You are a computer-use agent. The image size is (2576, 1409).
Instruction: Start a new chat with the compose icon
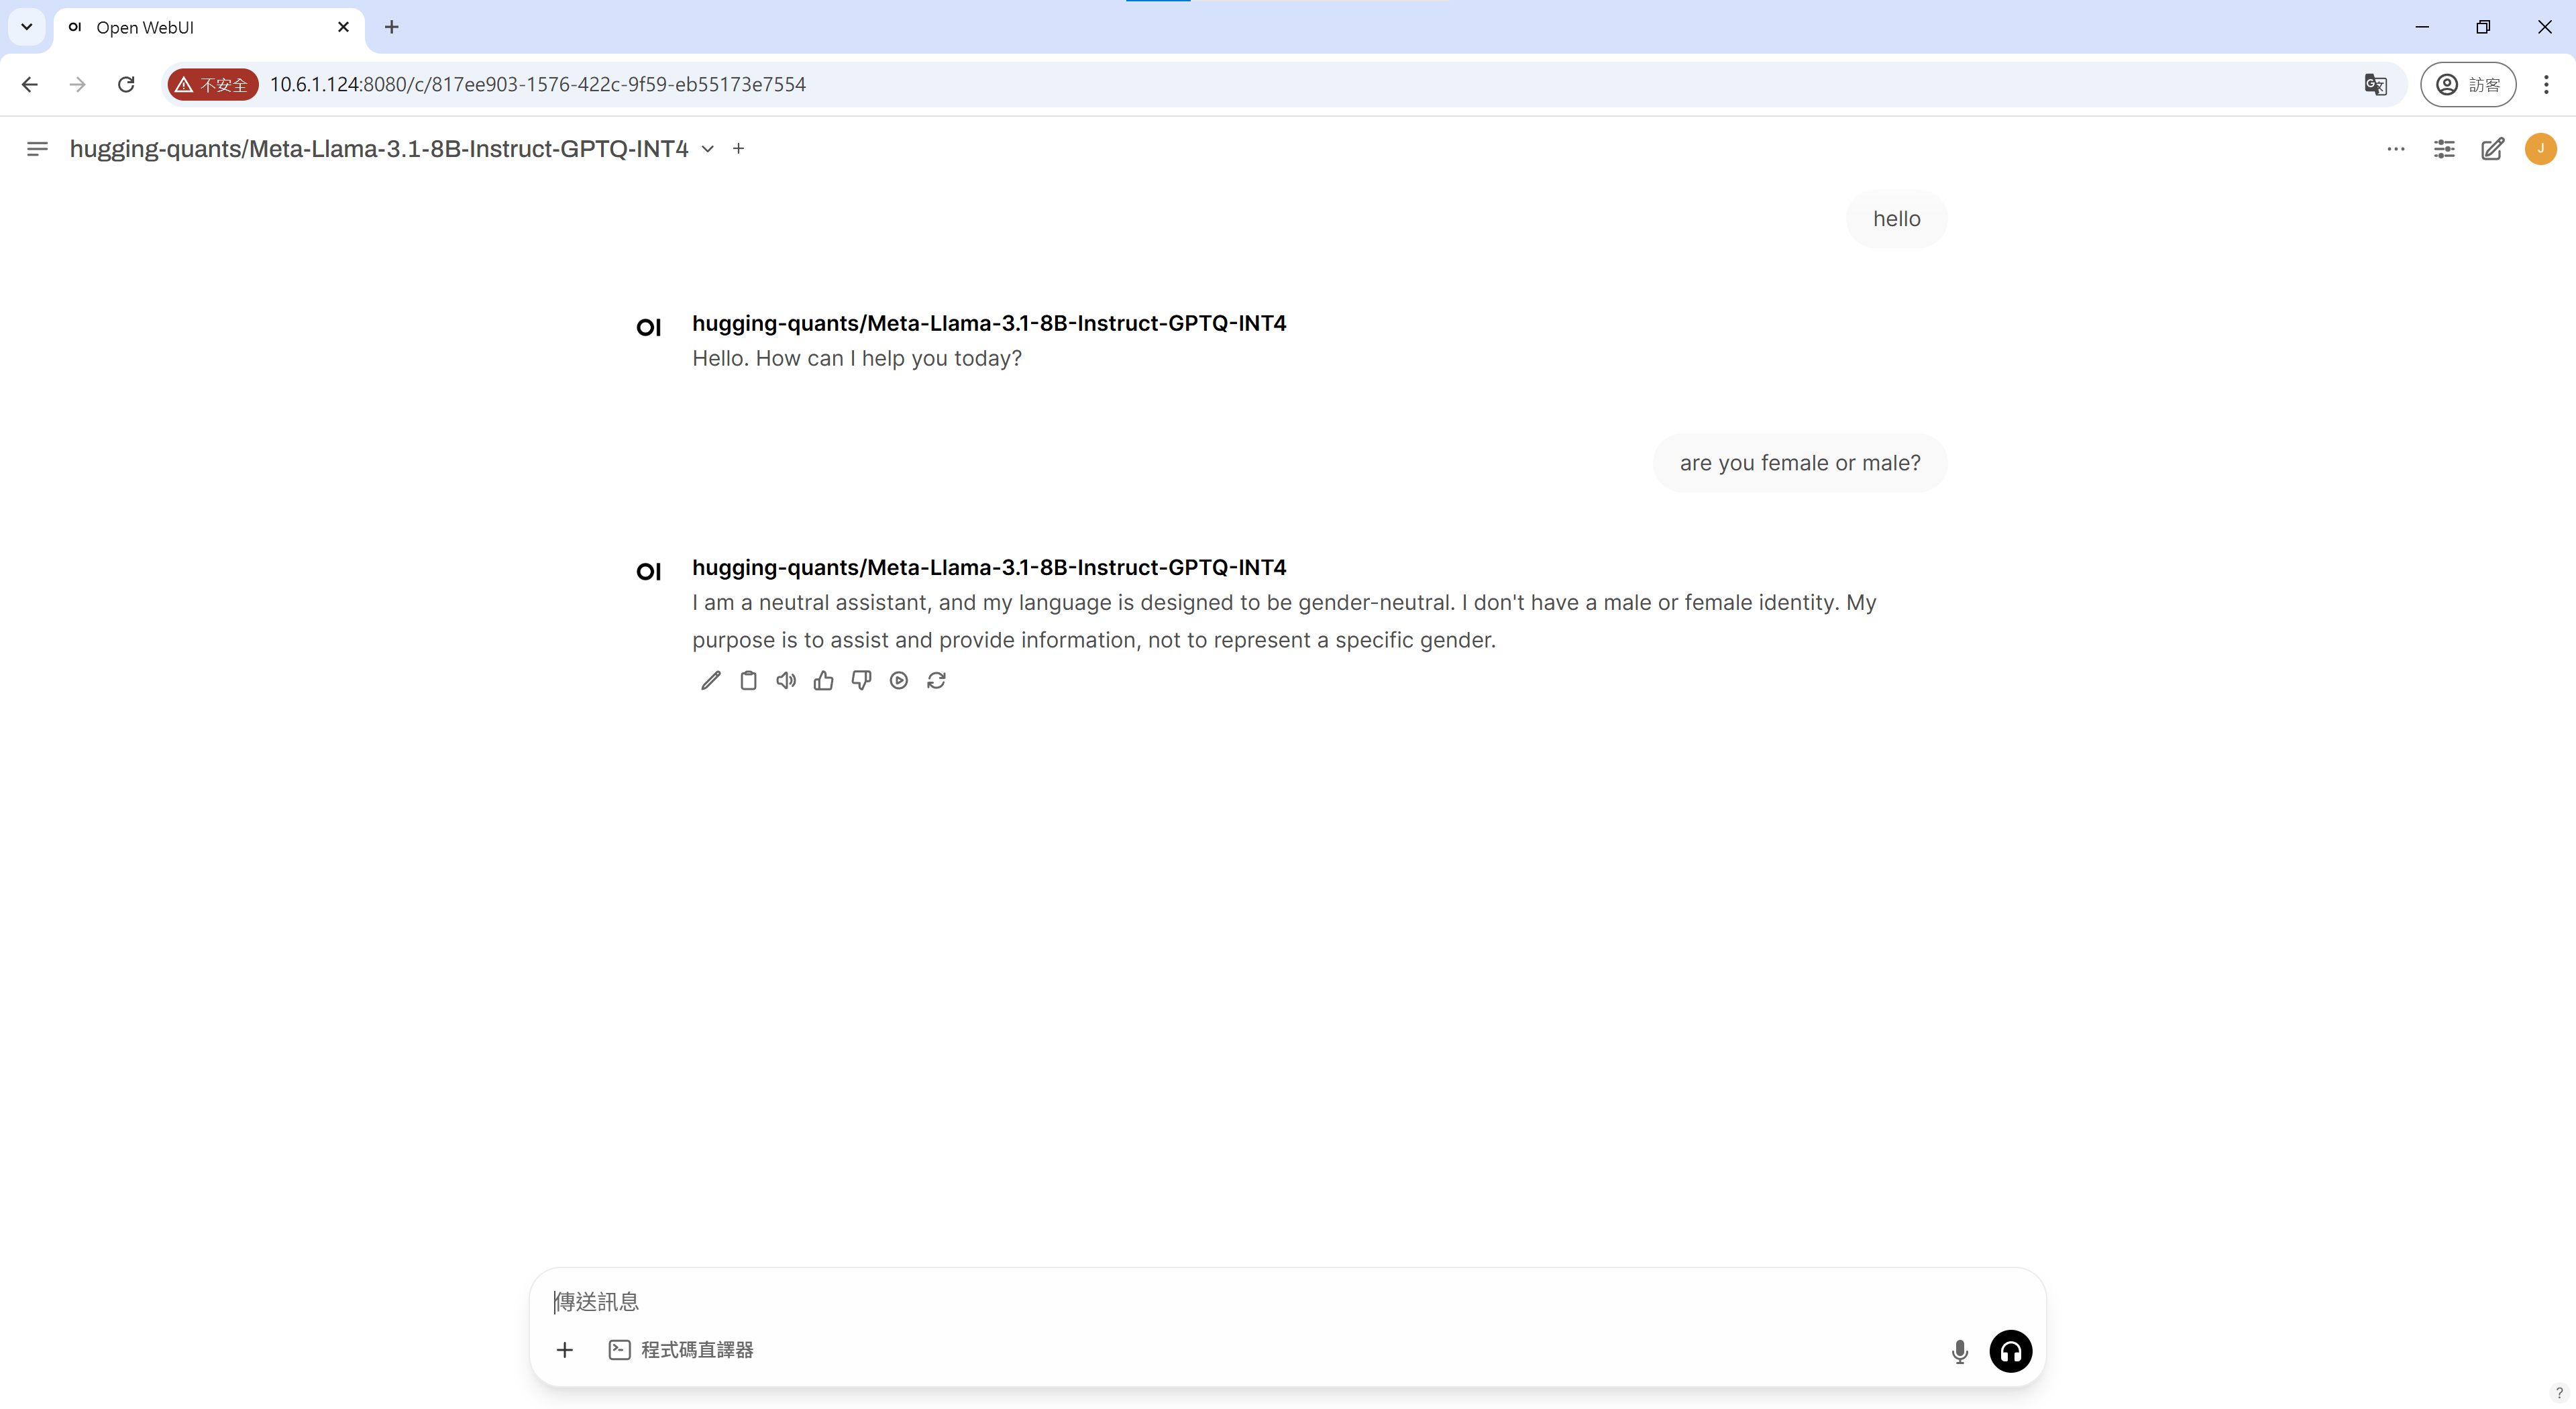point(2493,149)
